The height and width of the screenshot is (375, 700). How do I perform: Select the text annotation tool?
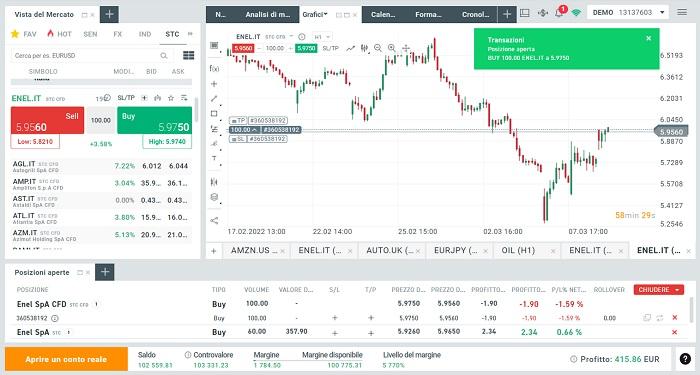[x=214, y=158]
